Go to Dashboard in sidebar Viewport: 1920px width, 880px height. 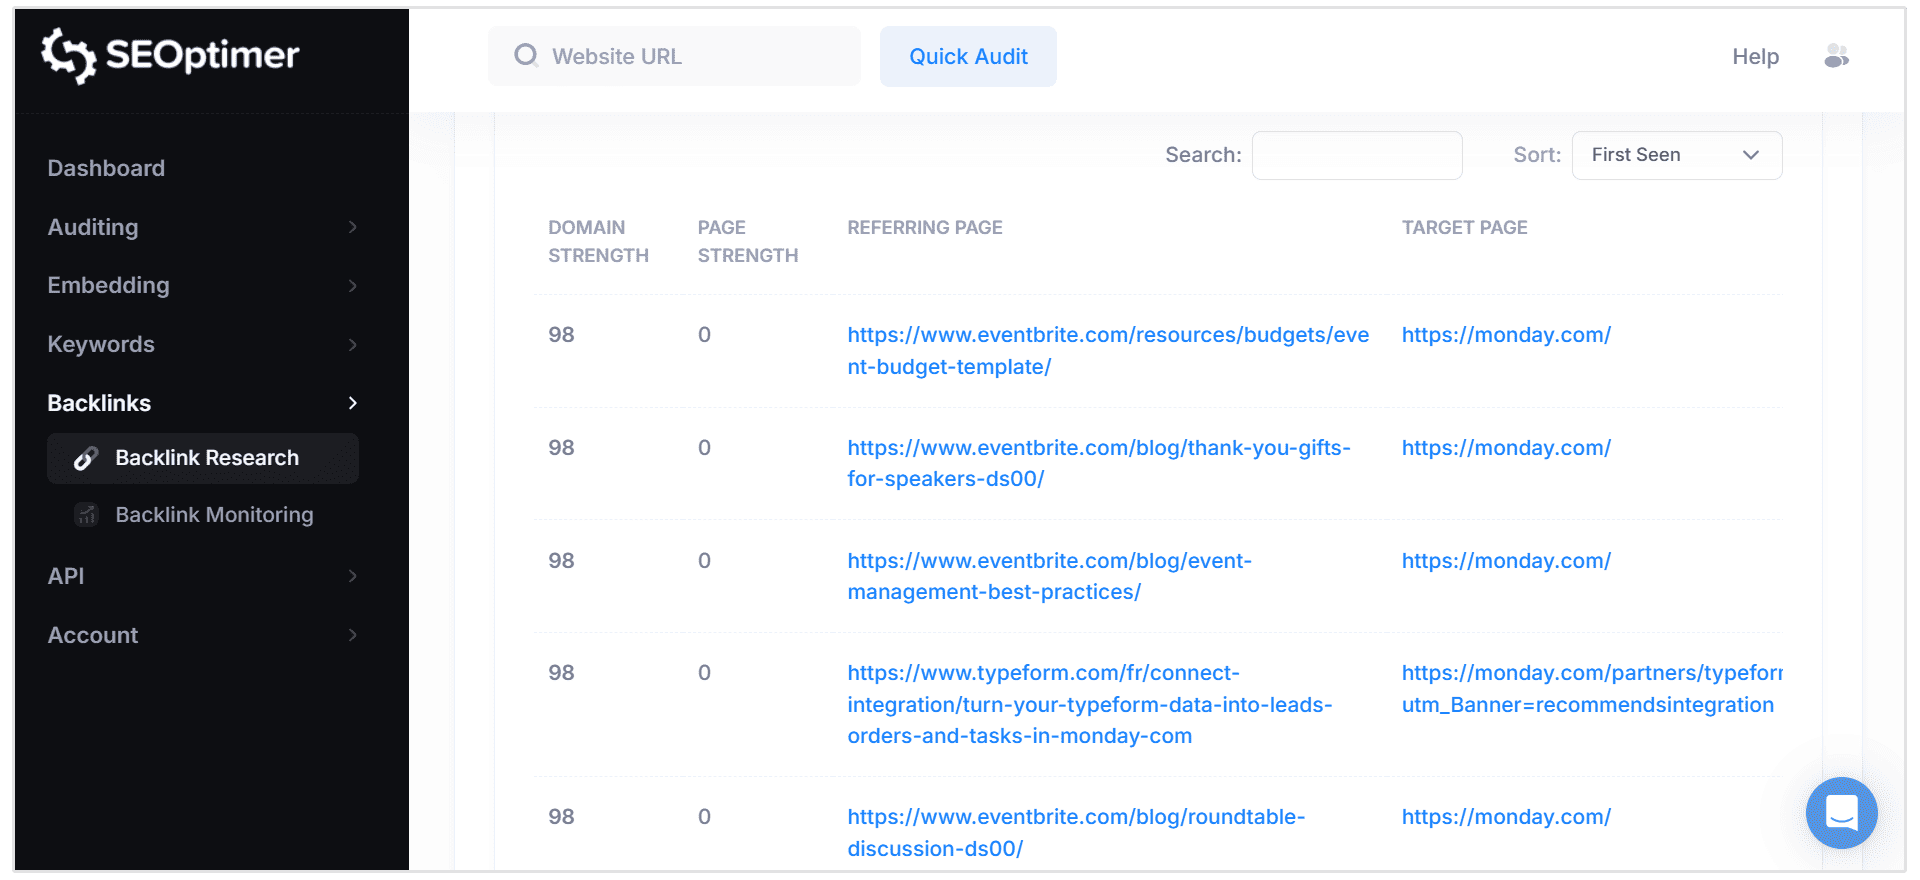click(106, 168)
